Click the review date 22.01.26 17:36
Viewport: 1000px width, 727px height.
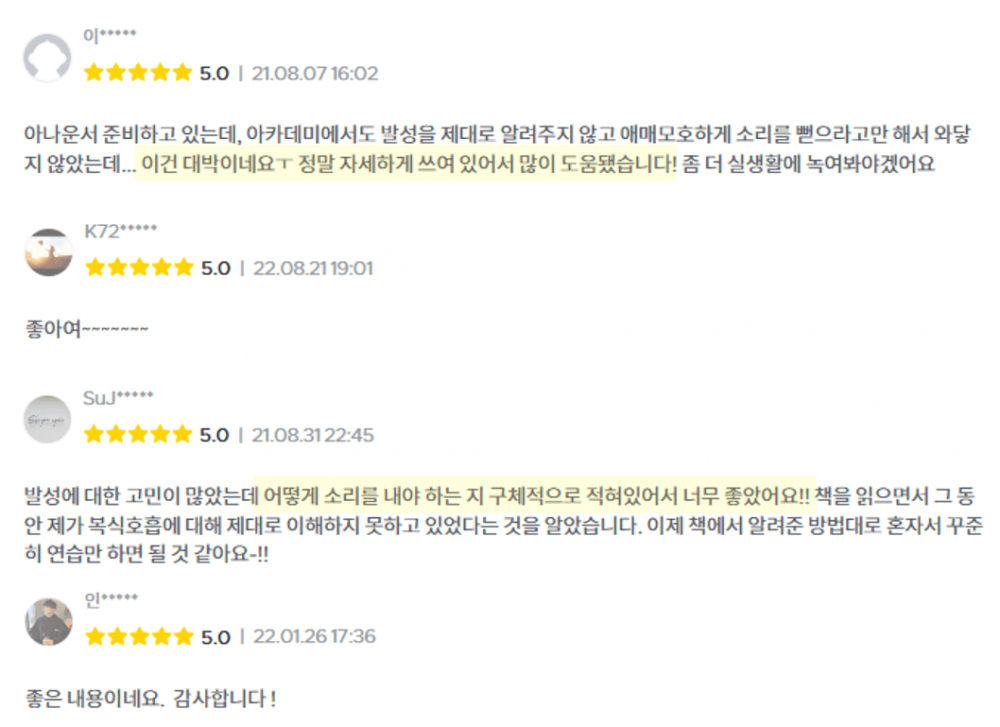314,636
